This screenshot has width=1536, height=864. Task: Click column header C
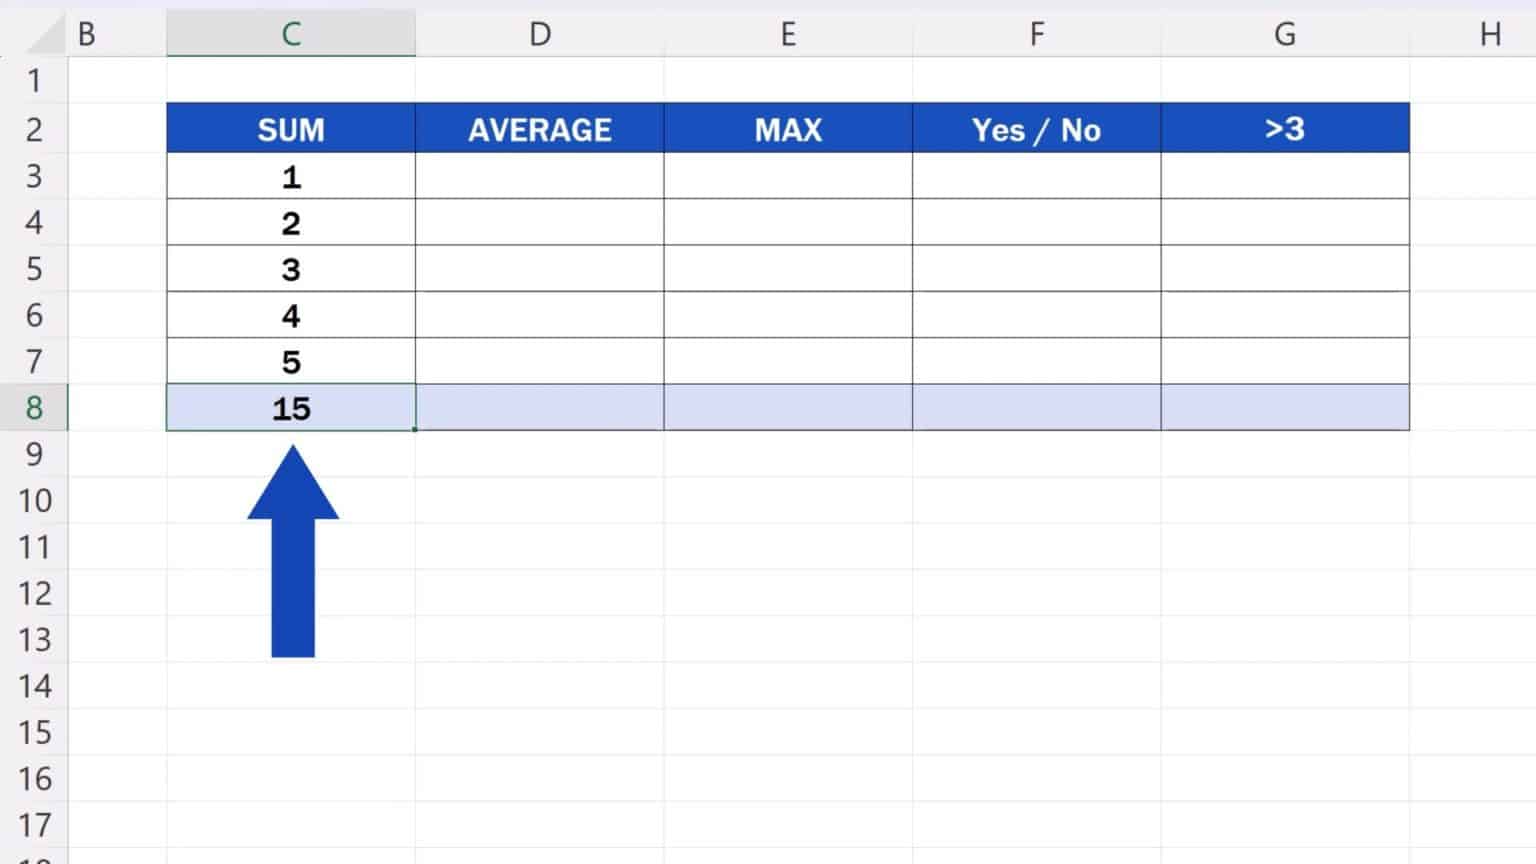click(x=290, y=32)
